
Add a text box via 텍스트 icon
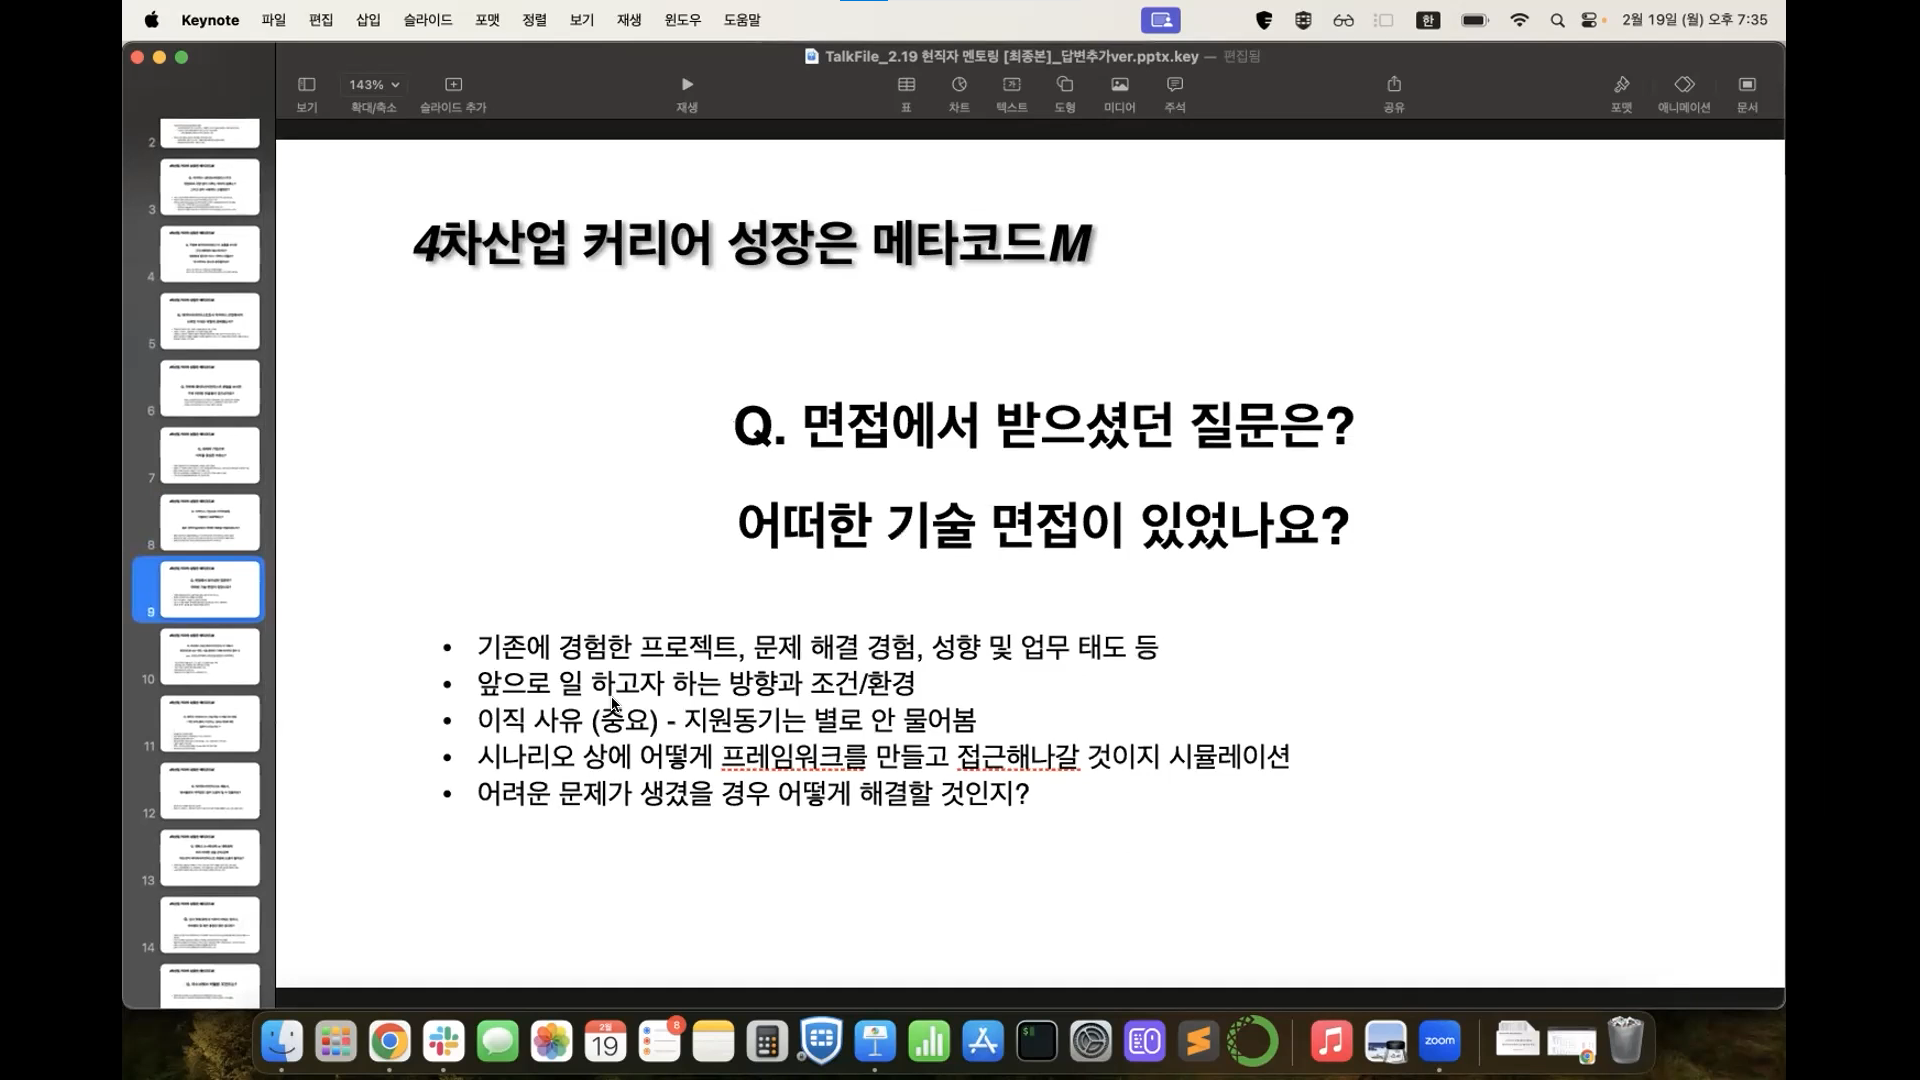pyautogui.click(x=1011, y=85)
